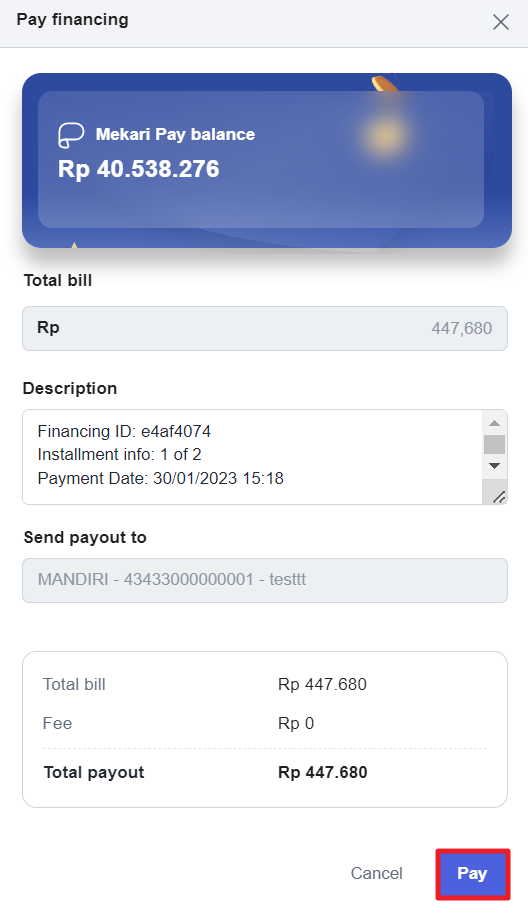Viewport: 528px width, 914px height.
Task: Select the Rp 40.538.276 balance amount
Action: tap(139, 169)
